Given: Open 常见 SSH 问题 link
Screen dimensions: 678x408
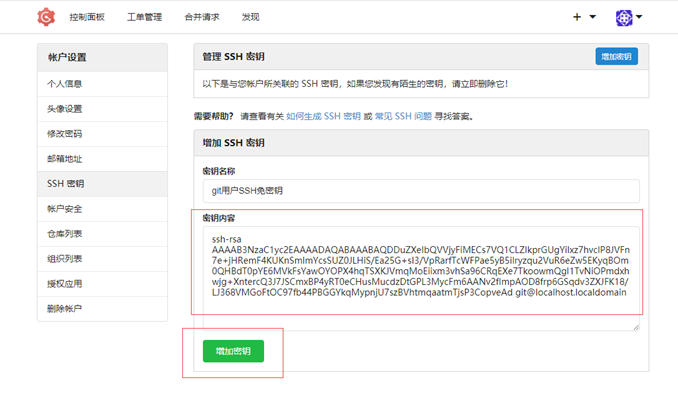Looking at the screenshot, I should [x=403, y=116].
